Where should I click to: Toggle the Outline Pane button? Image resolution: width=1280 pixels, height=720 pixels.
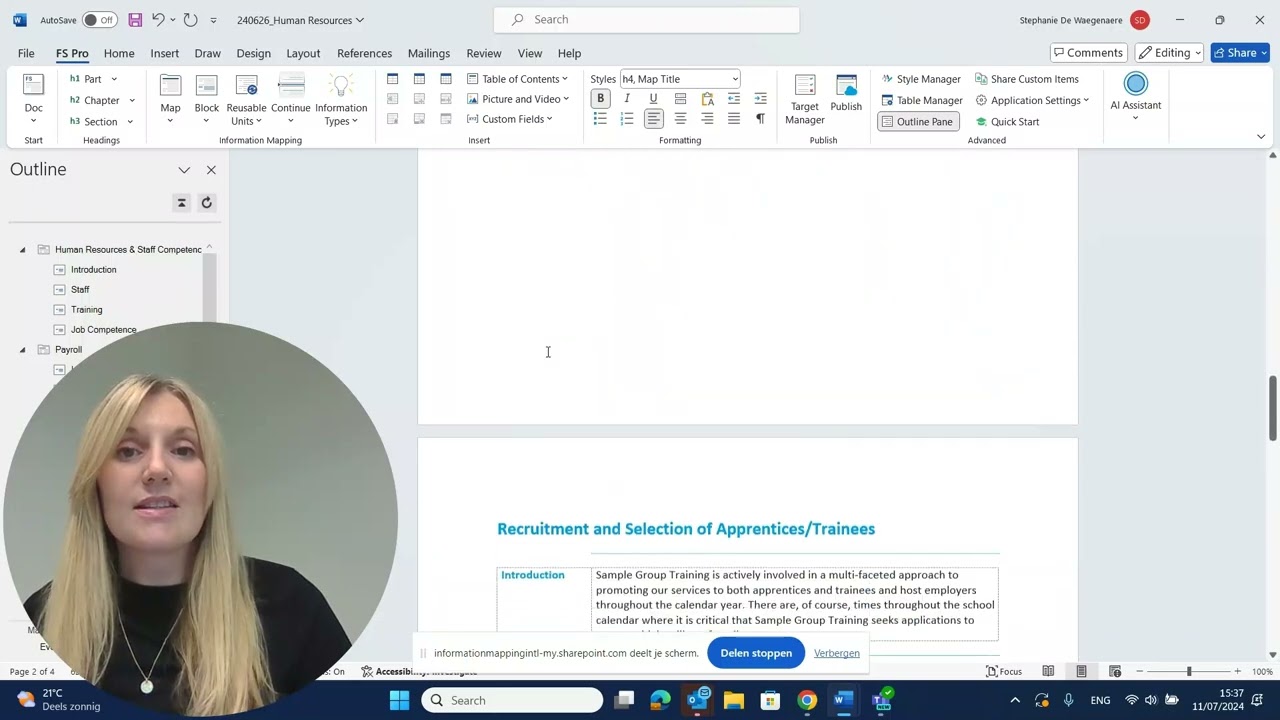point(918,122)
